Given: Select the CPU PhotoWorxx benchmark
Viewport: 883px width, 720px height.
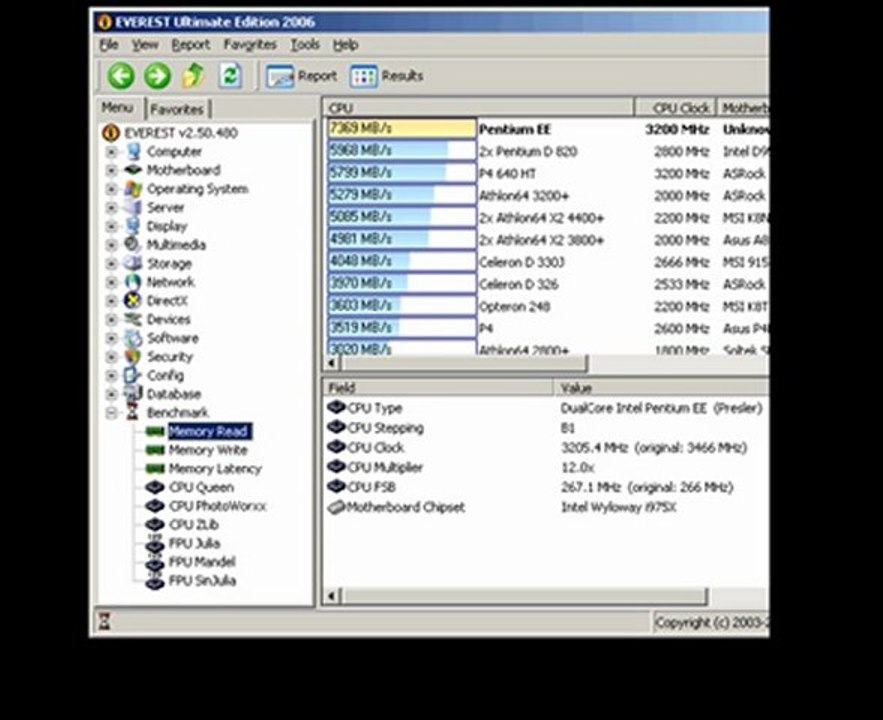Looking at the screenshot, I should click(217, 506).
